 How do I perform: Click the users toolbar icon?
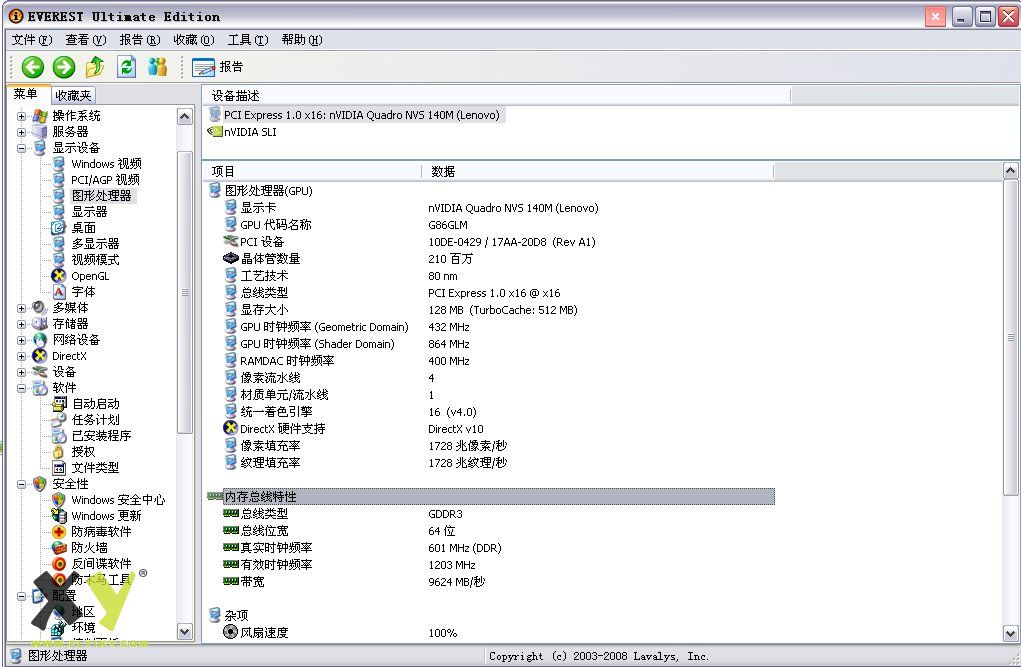point(158,66)
